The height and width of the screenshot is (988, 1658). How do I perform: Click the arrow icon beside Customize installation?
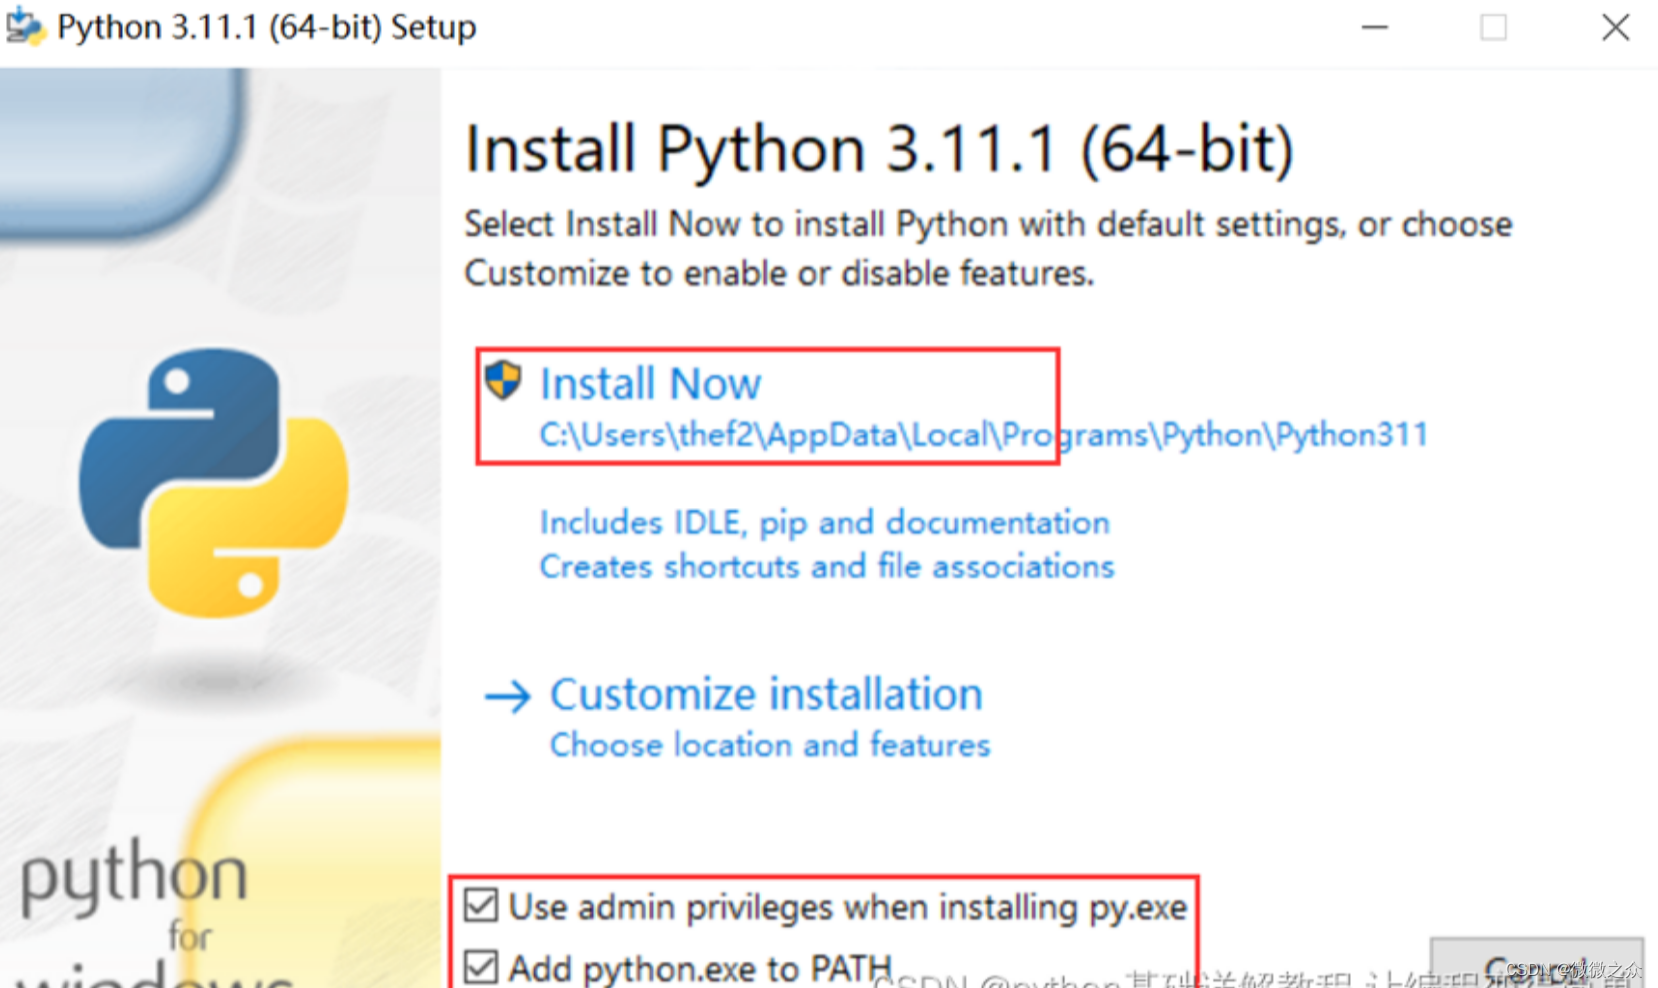508,696
